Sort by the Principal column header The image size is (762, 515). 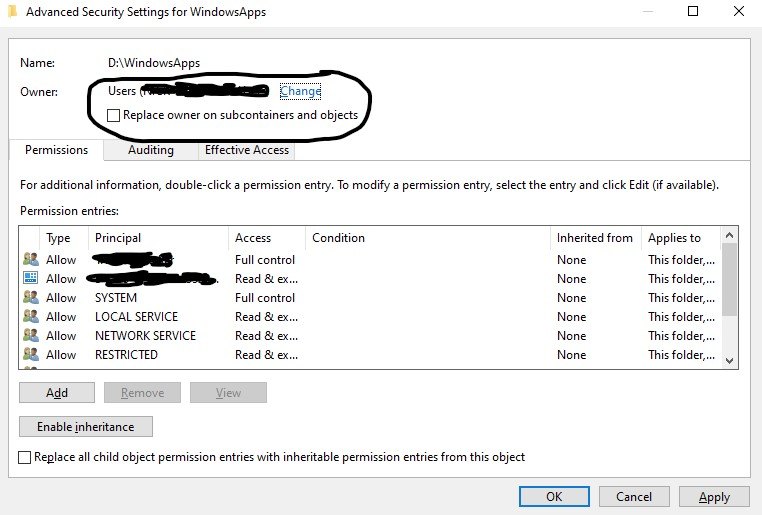158,238
